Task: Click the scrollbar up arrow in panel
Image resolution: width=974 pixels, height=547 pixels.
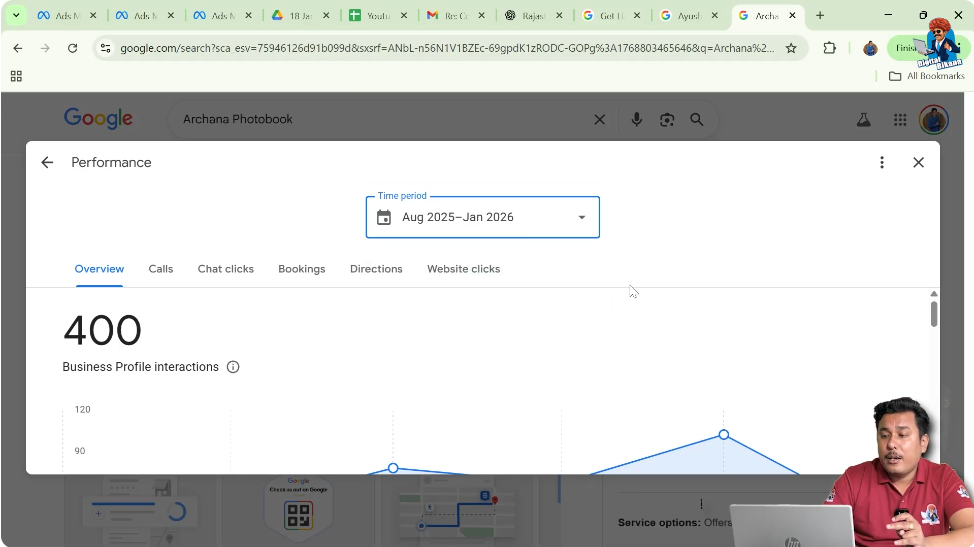Action: point(934,294)
